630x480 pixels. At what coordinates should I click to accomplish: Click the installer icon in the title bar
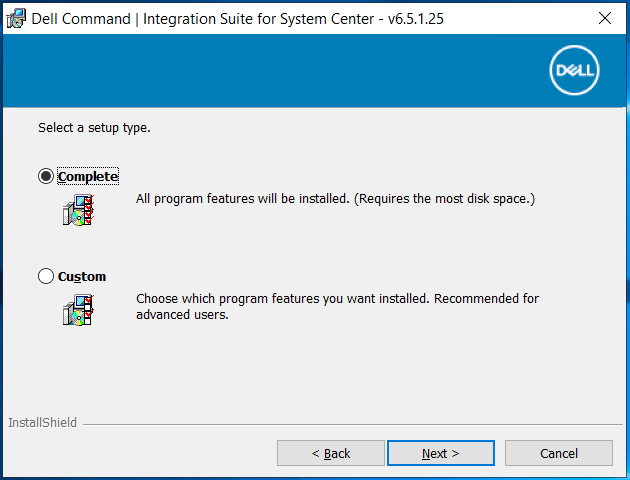[16, 18]
